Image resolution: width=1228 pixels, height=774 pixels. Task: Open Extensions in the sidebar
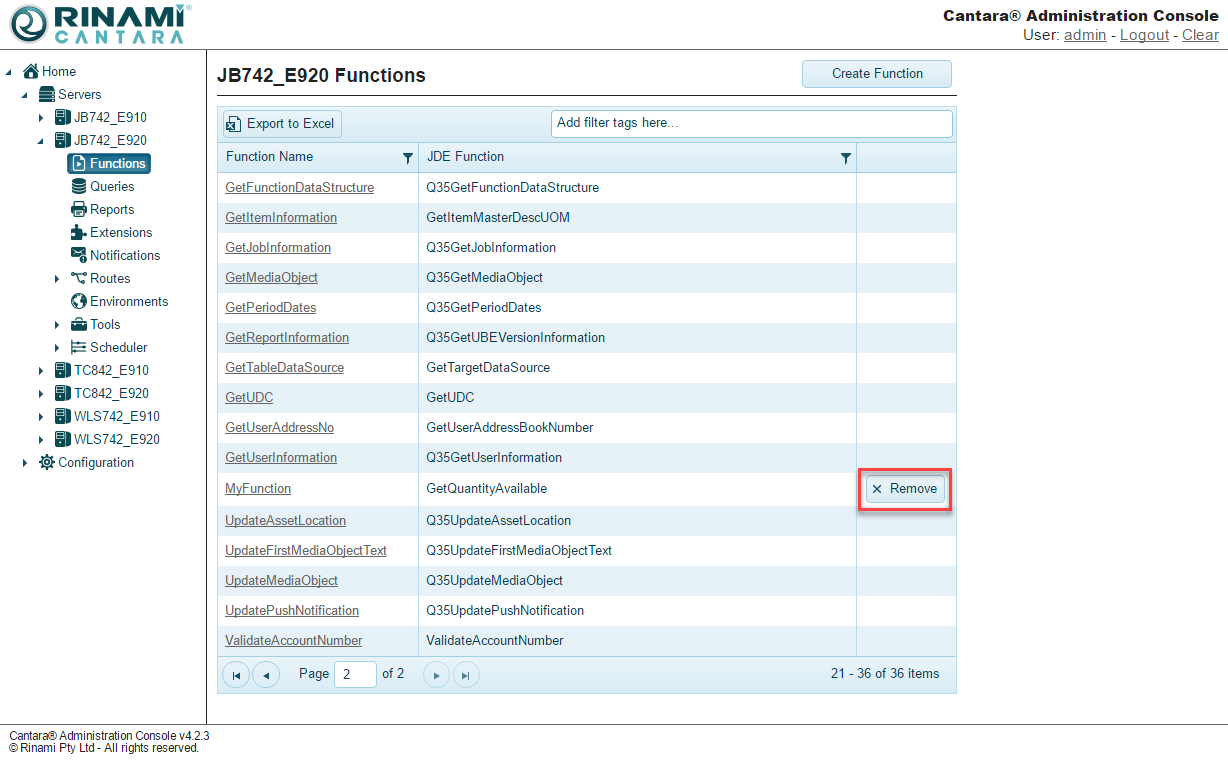[x=120, y=232]
